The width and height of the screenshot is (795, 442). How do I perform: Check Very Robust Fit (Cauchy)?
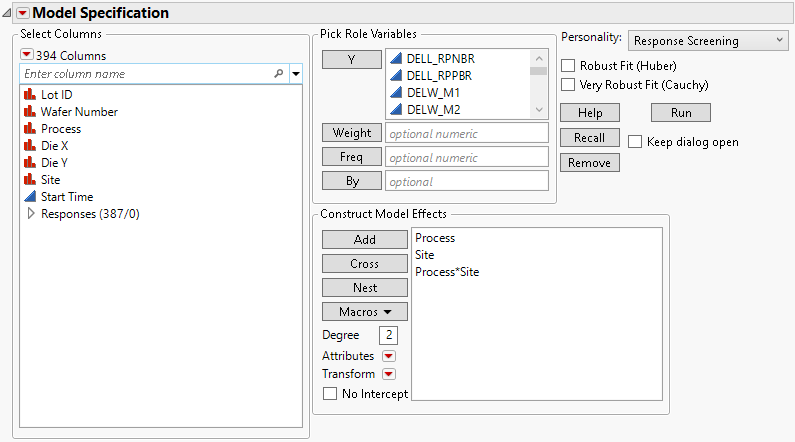coord(569,84)
